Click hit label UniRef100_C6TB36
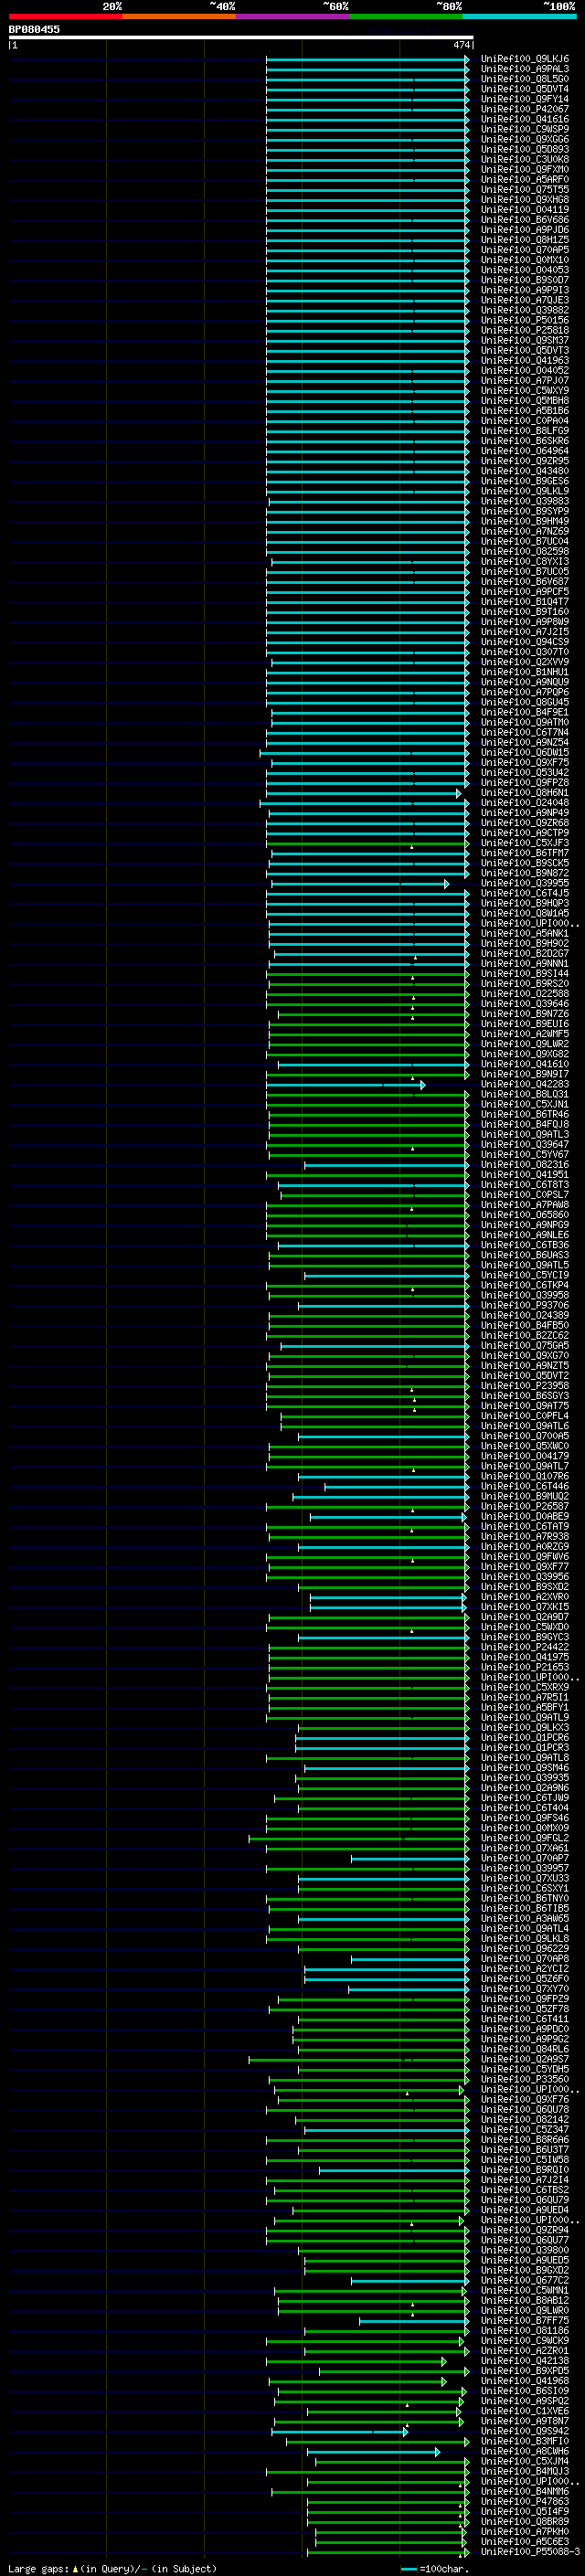This screenshot has width=585, height=2576. point(525,1245)
